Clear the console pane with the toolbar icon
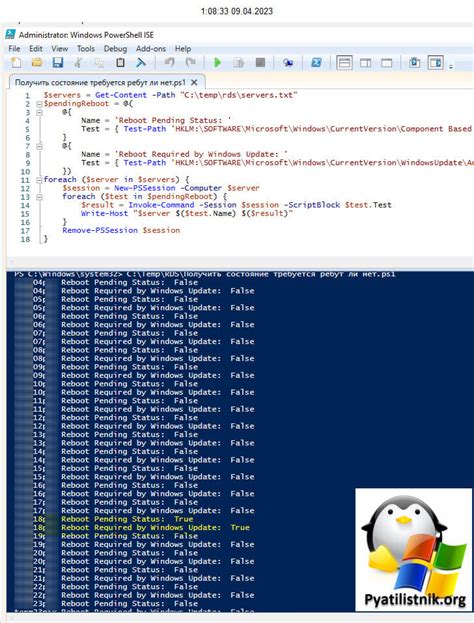This screenshot has height=623, width=474. (x=141, y=63)
